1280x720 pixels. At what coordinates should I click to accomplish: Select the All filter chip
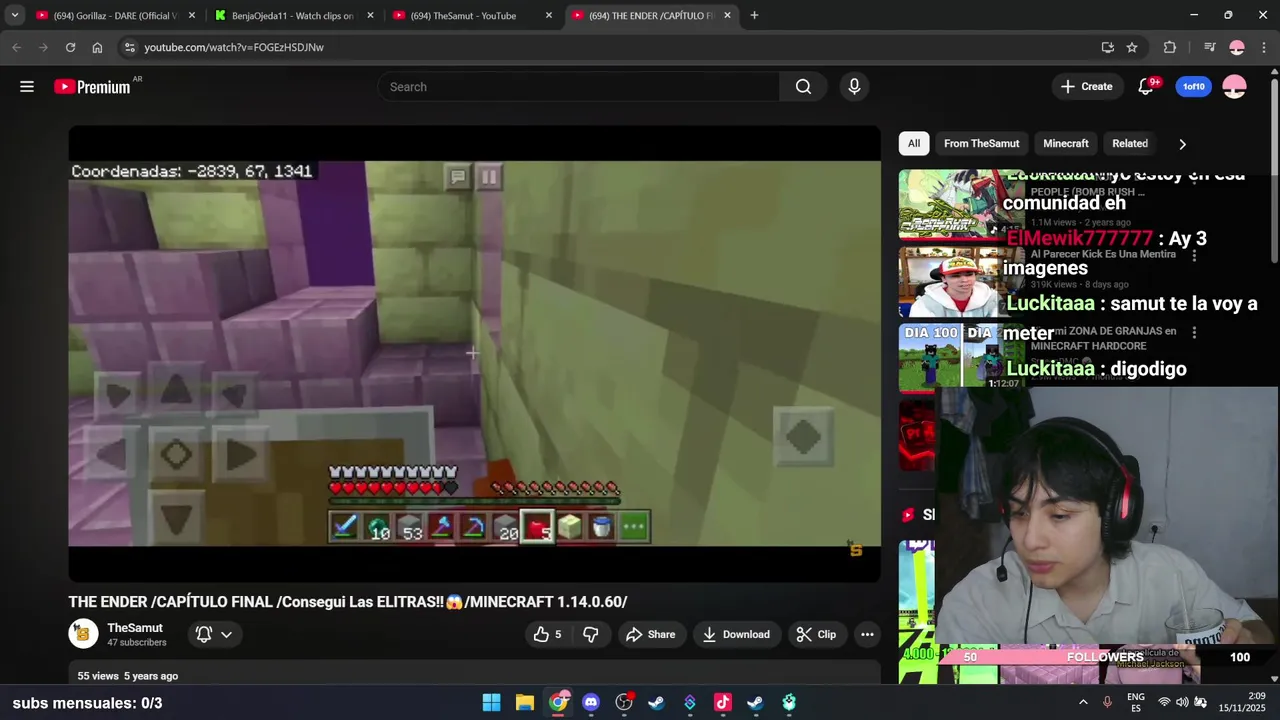(x=914, y=143)
